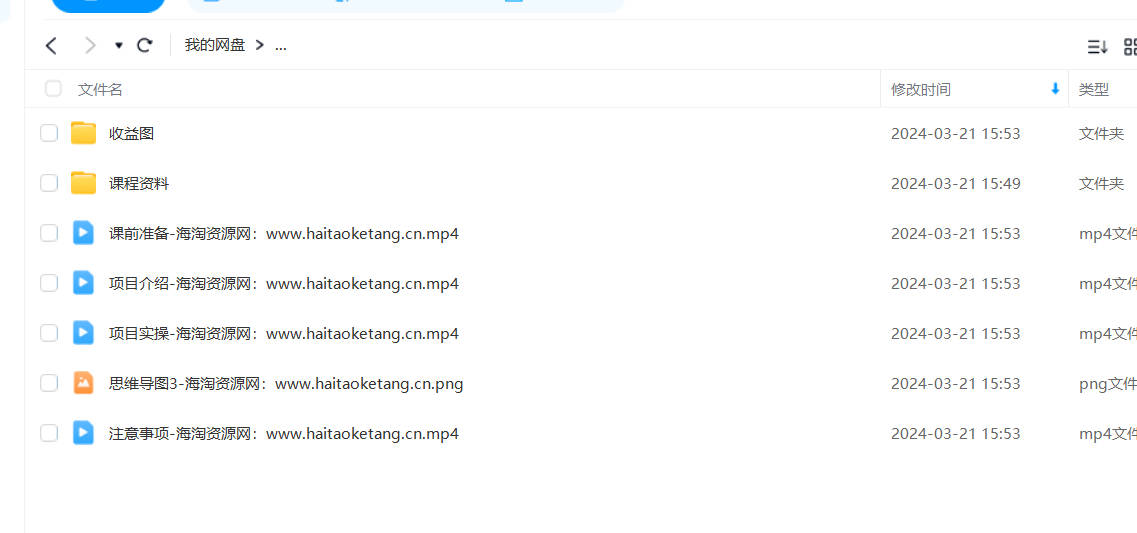This screenshot has height=533, width=1137.
Task: Toggle the blue sort direction arrow
Action: pos(1055,89)
